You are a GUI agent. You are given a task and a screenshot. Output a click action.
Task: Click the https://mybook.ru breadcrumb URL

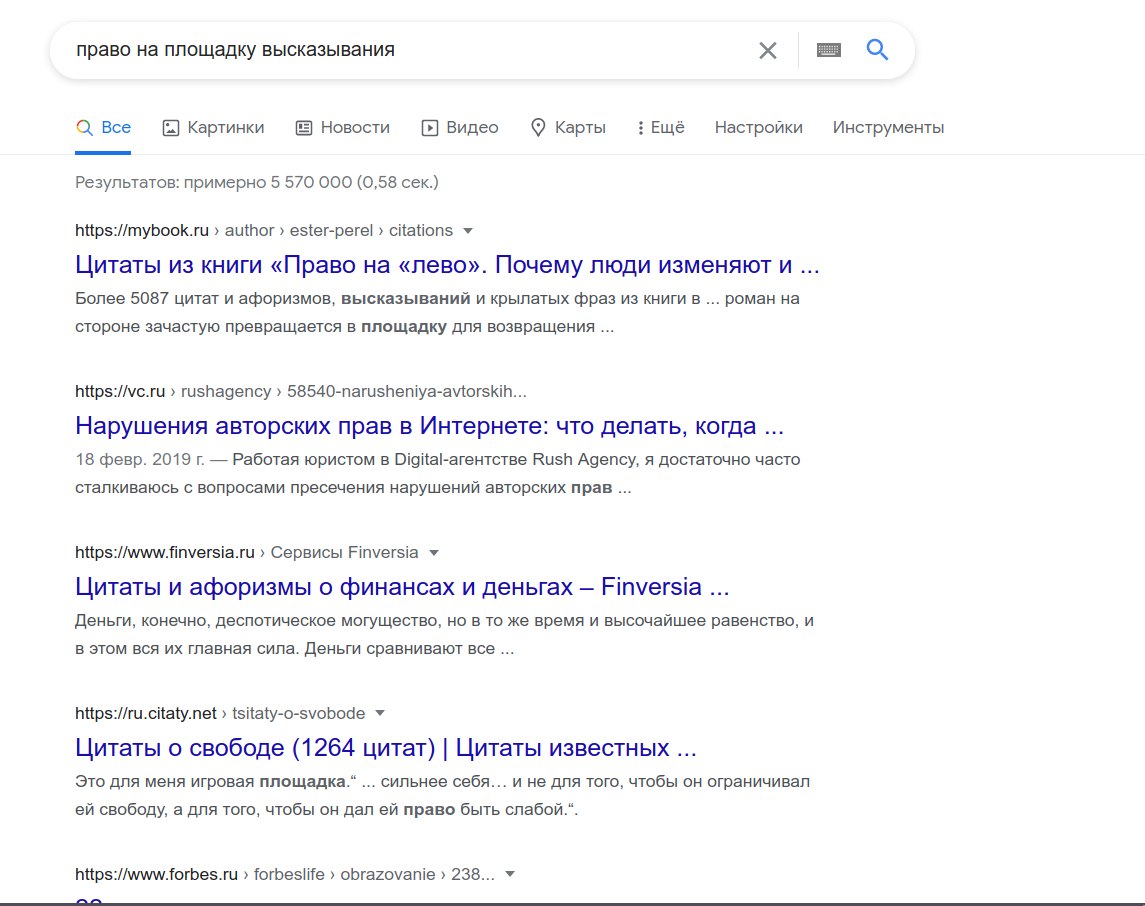tap(142, 231)
